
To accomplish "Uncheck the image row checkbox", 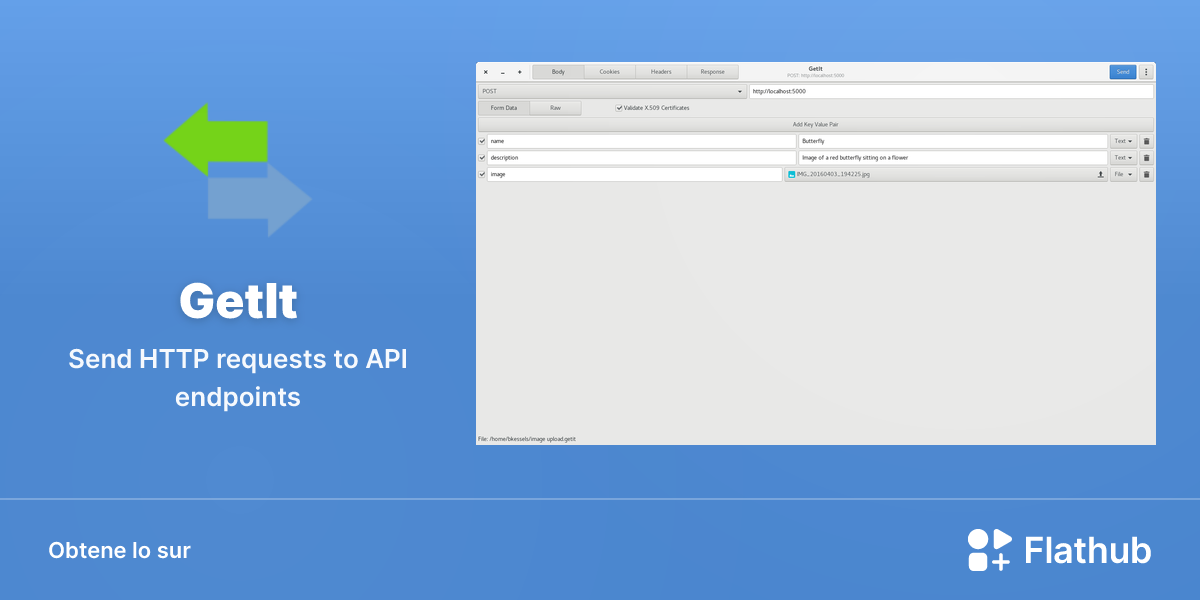I will 482,174.
